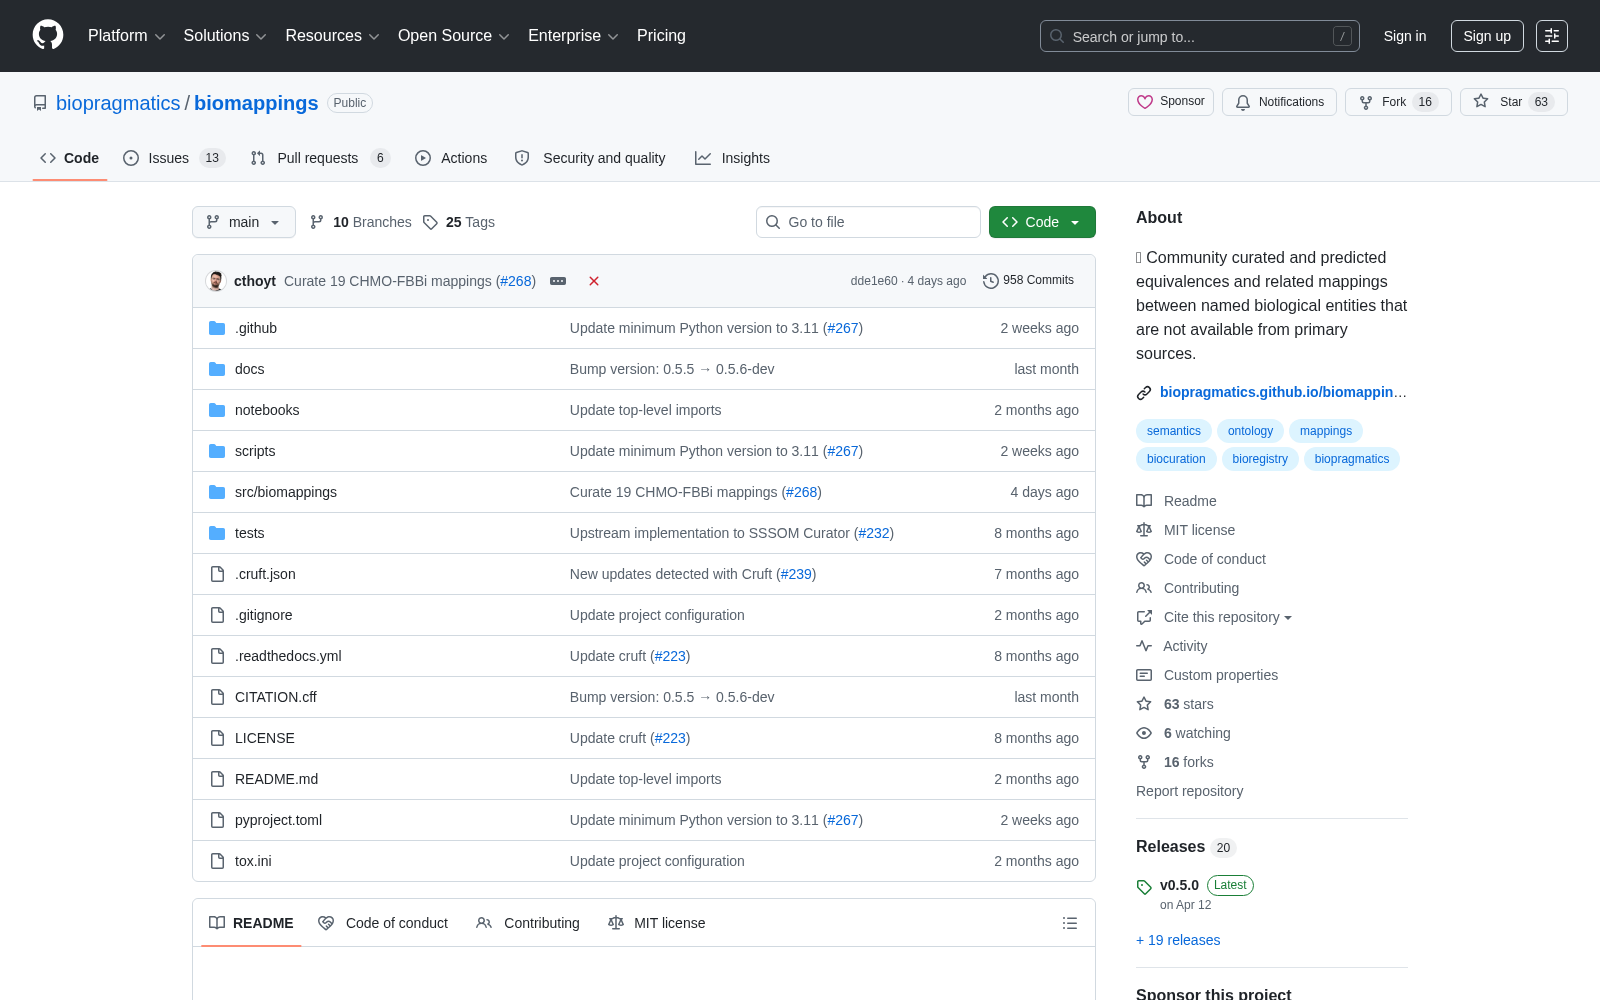The height and width of the screenshot is (1000, 1600).
Task: Switch to the Pull requests tab
Action: pos(319,158)
